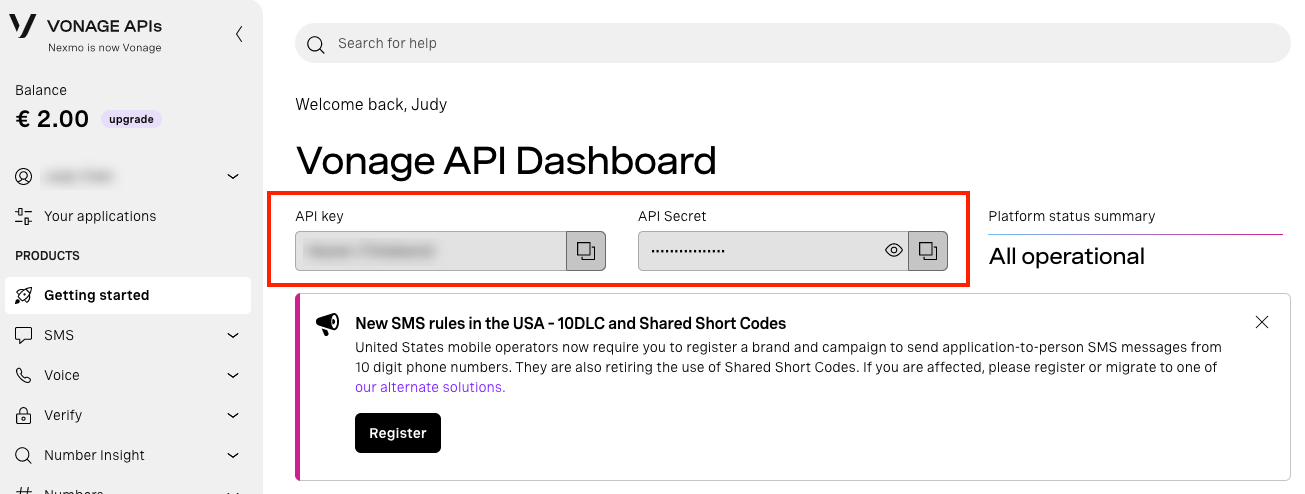
Task: Open the Number Insight menu item
Action: [94, 455]
